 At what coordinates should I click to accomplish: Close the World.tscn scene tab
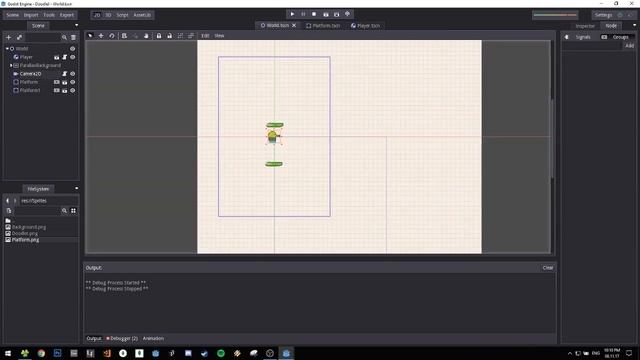pos(294,25)
